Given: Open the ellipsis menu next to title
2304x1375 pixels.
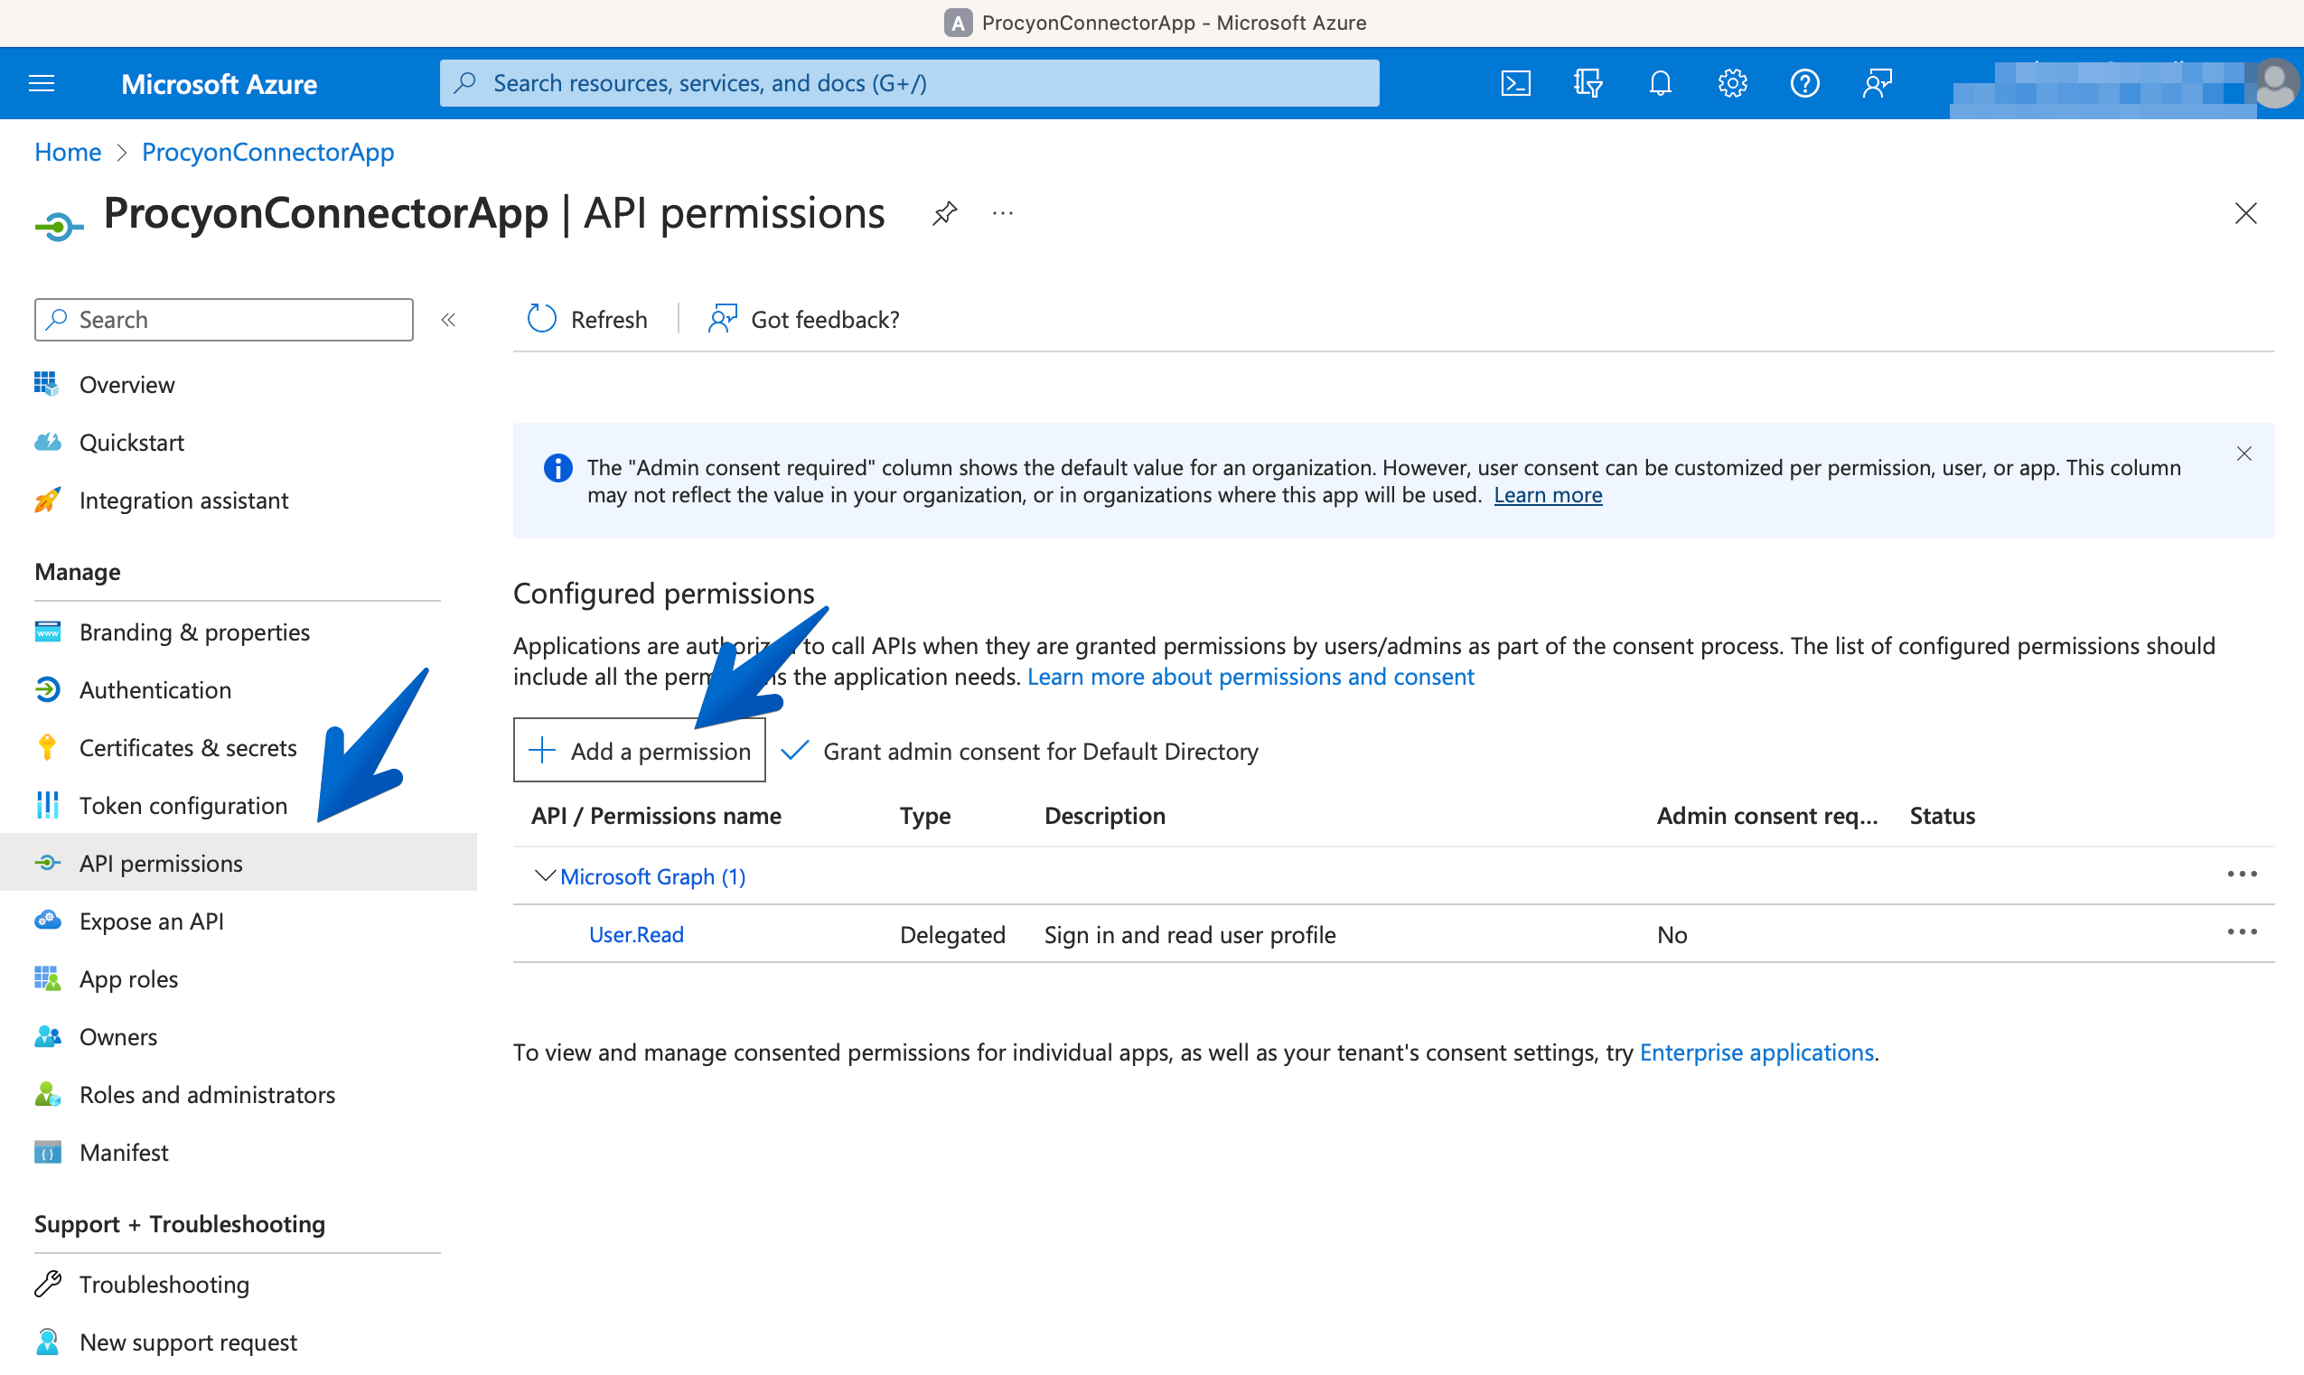Looking at the screenshot, I should tap(1003, 213).
